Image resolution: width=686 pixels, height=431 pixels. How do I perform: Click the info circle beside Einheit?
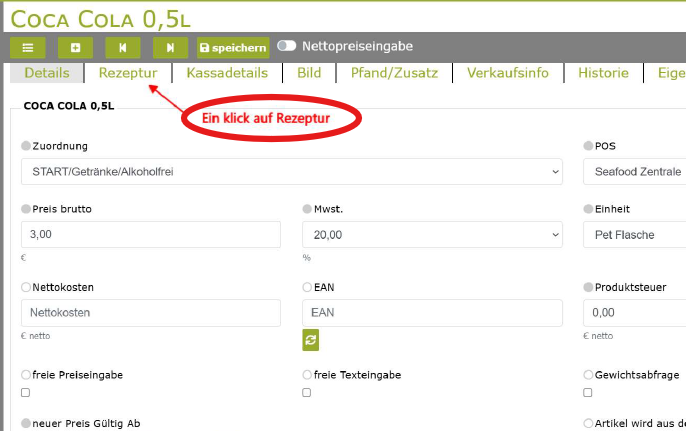[x=588, y=209]
